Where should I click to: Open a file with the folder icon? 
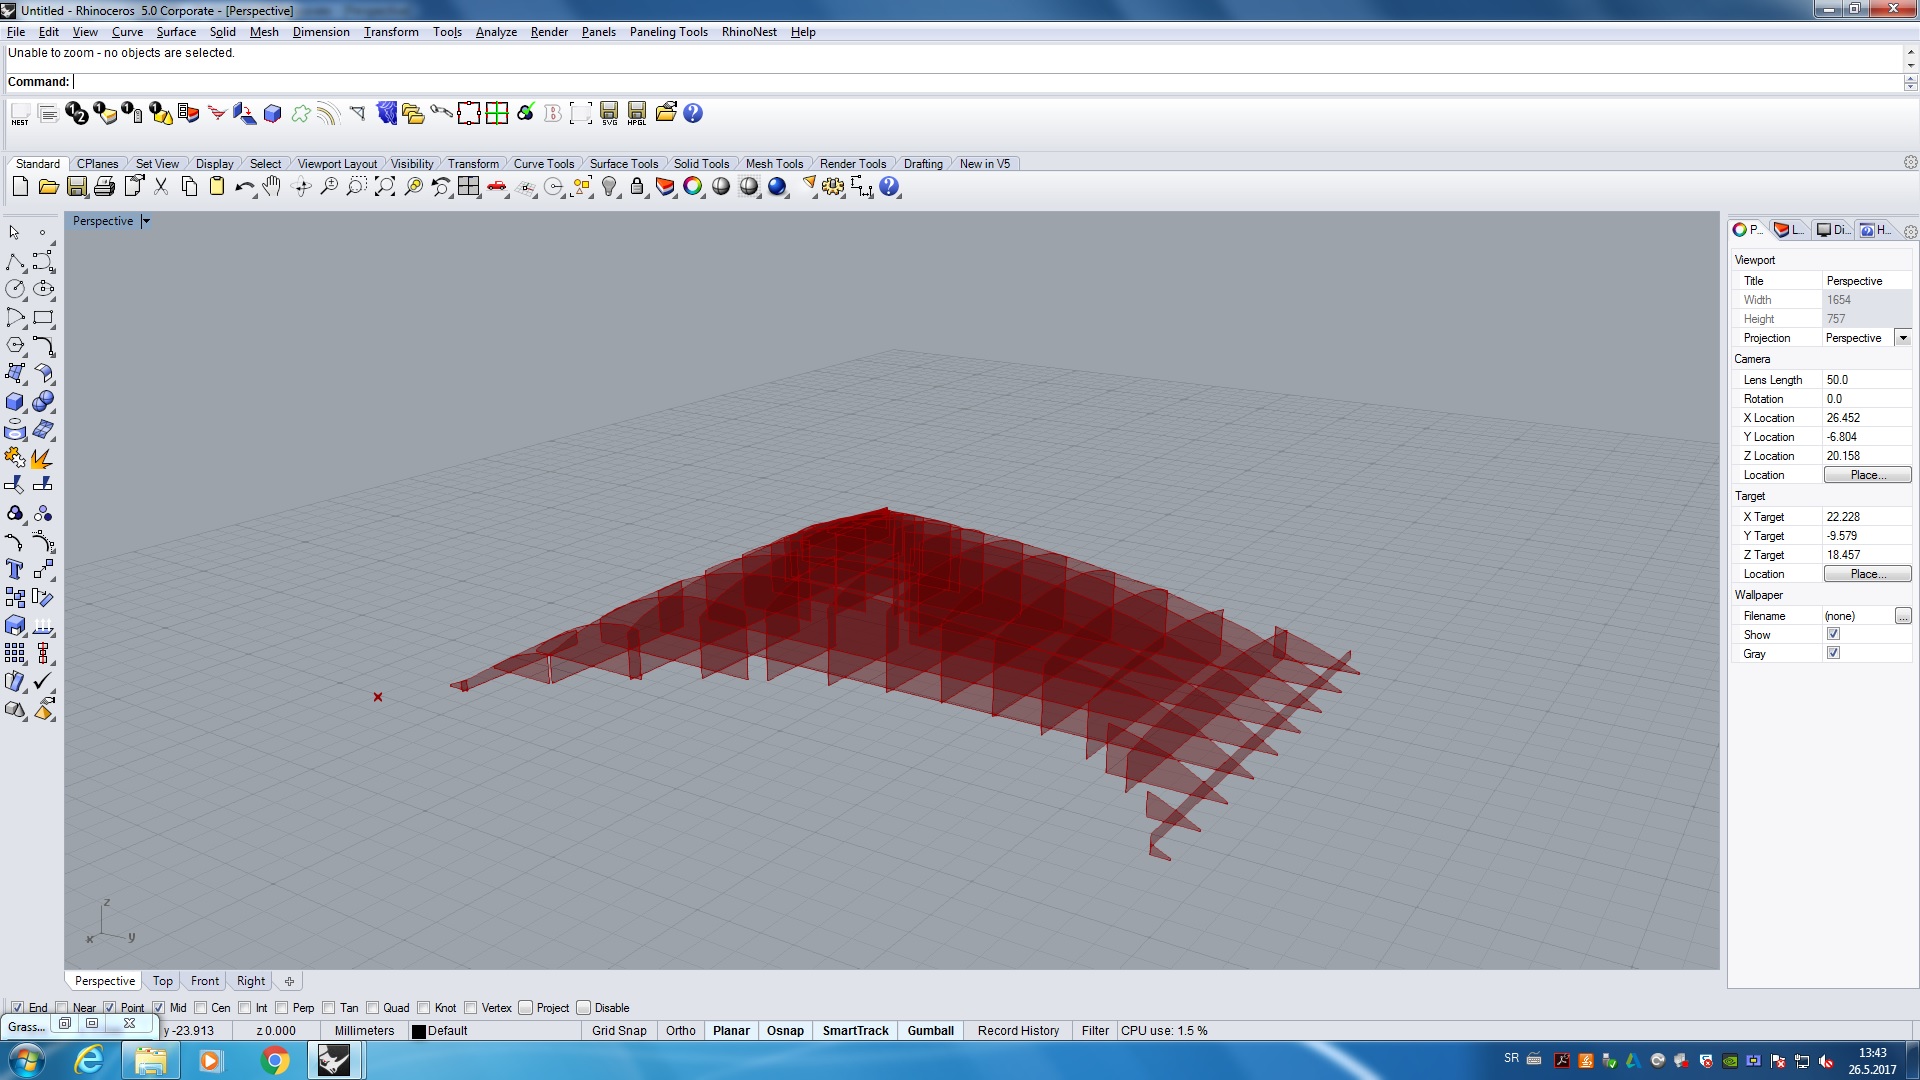tap(48, 187)
